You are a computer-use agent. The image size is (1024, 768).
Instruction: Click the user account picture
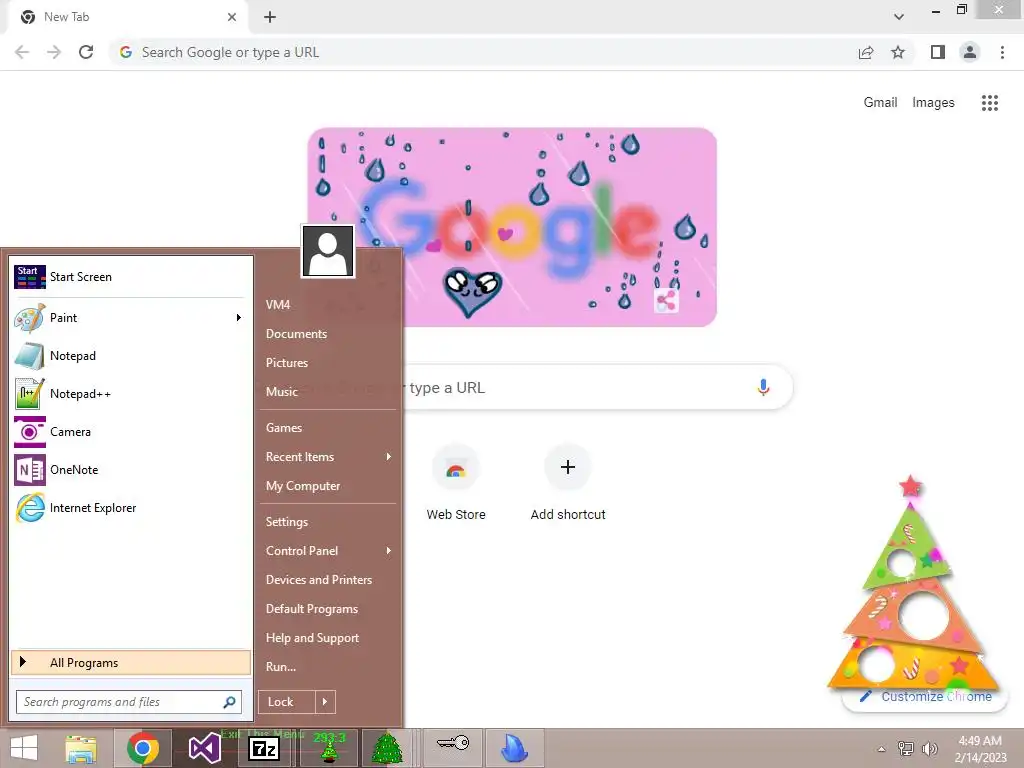tap(328, 251)
